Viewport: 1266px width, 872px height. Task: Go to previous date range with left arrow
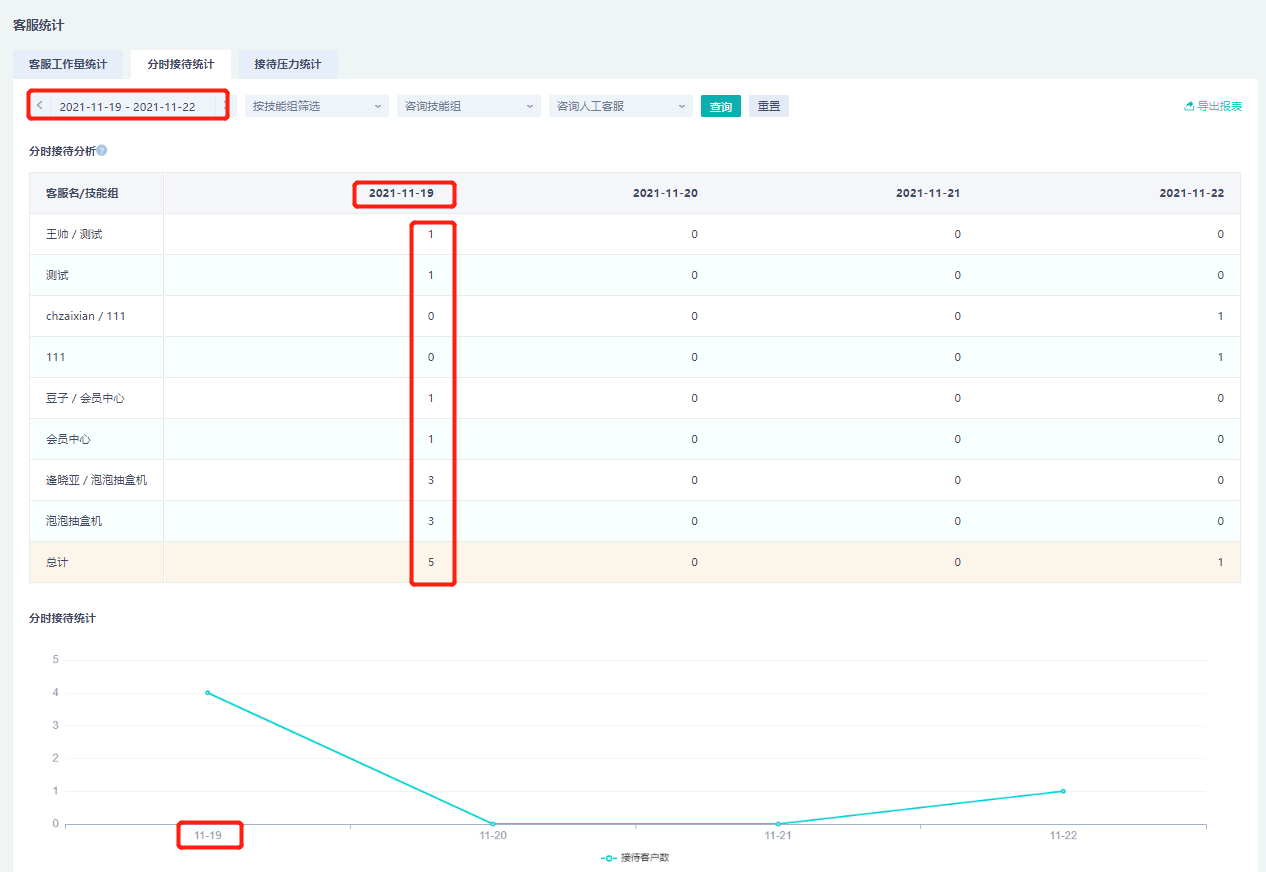[x=39, y=106]
